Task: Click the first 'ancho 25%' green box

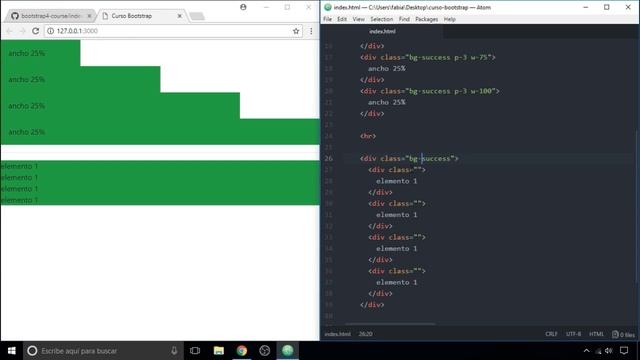Action: [40, 53]
